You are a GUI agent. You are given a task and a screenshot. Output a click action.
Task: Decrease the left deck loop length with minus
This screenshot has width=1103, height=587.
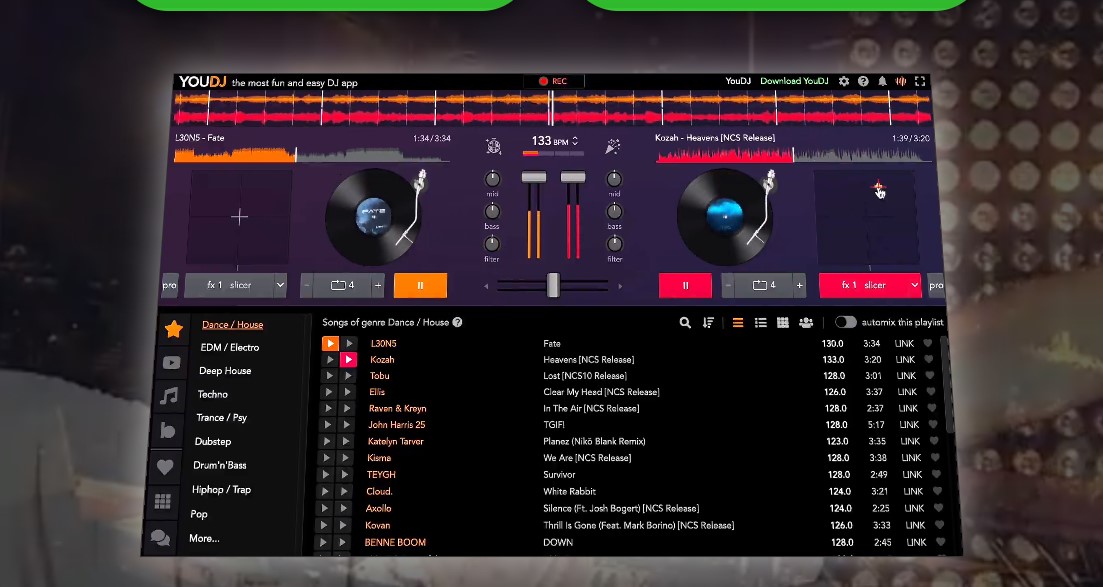coord(307,285)
